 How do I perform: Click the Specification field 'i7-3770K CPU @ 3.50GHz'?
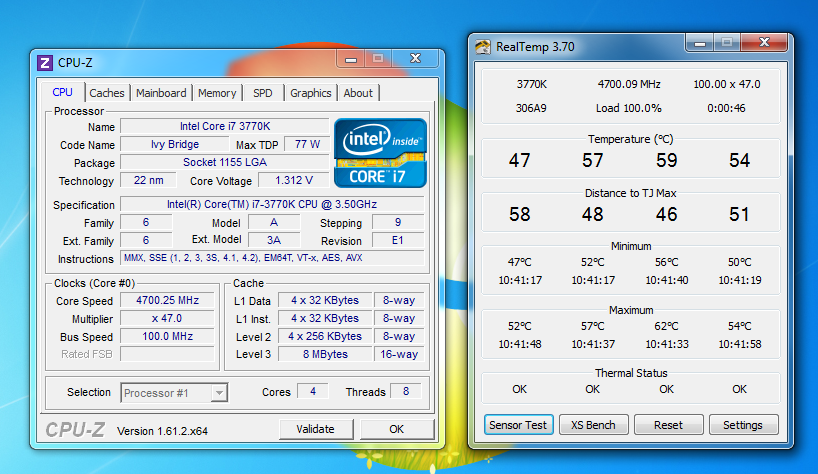(x=272, y=204)
